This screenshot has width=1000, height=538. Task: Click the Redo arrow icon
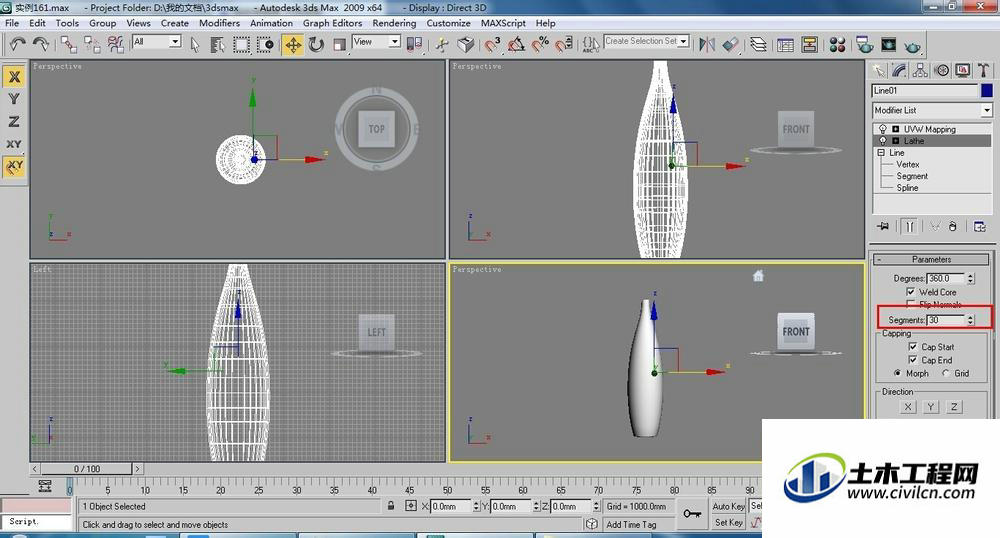coord(41,44)
